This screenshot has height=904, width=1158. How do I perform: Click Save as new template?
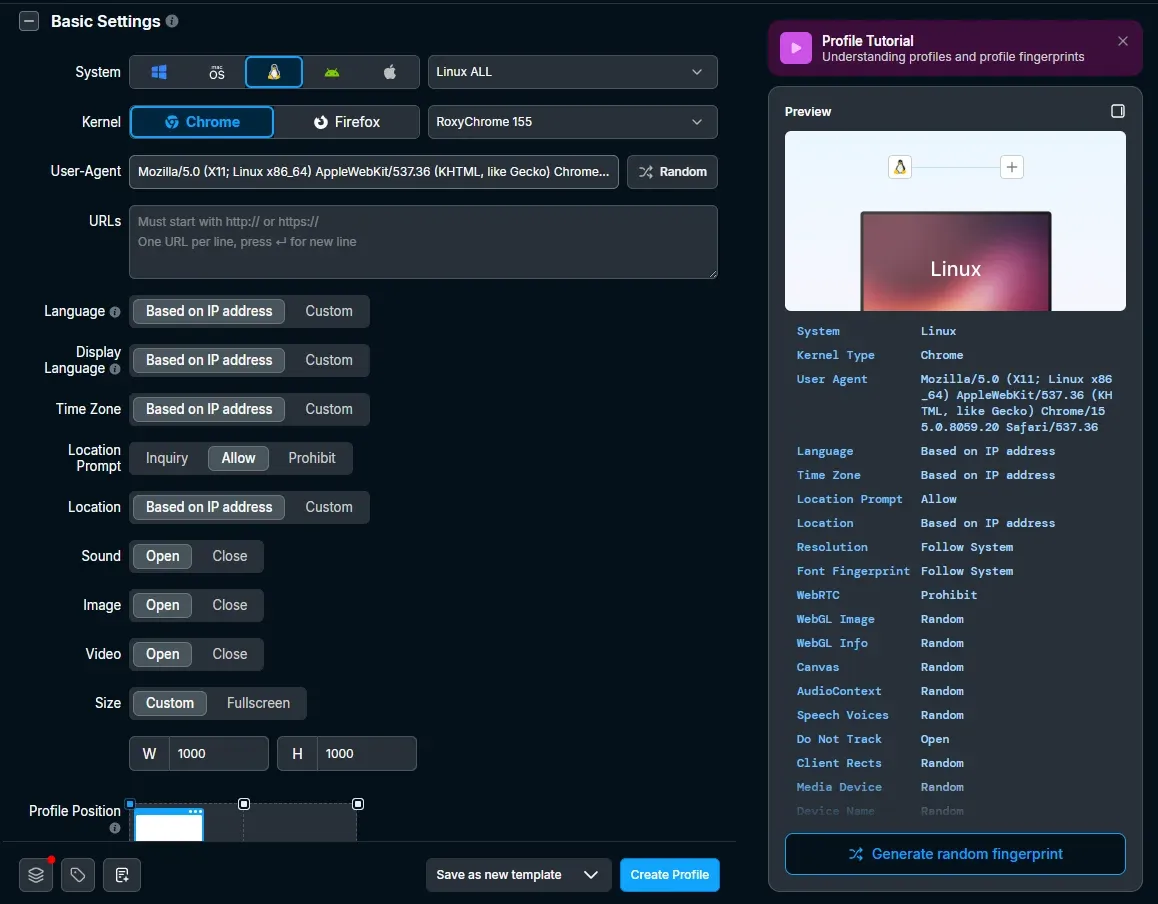(x=499, y=875)
